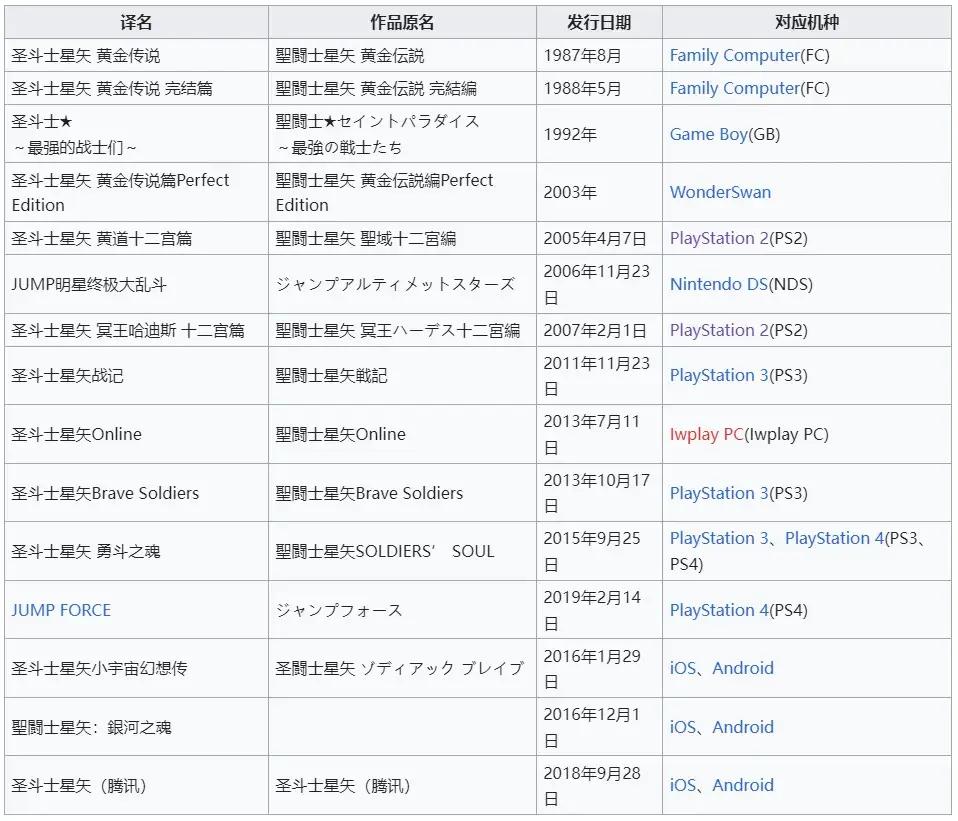Click the WonderSwan platform link

(x=720, y=192)
